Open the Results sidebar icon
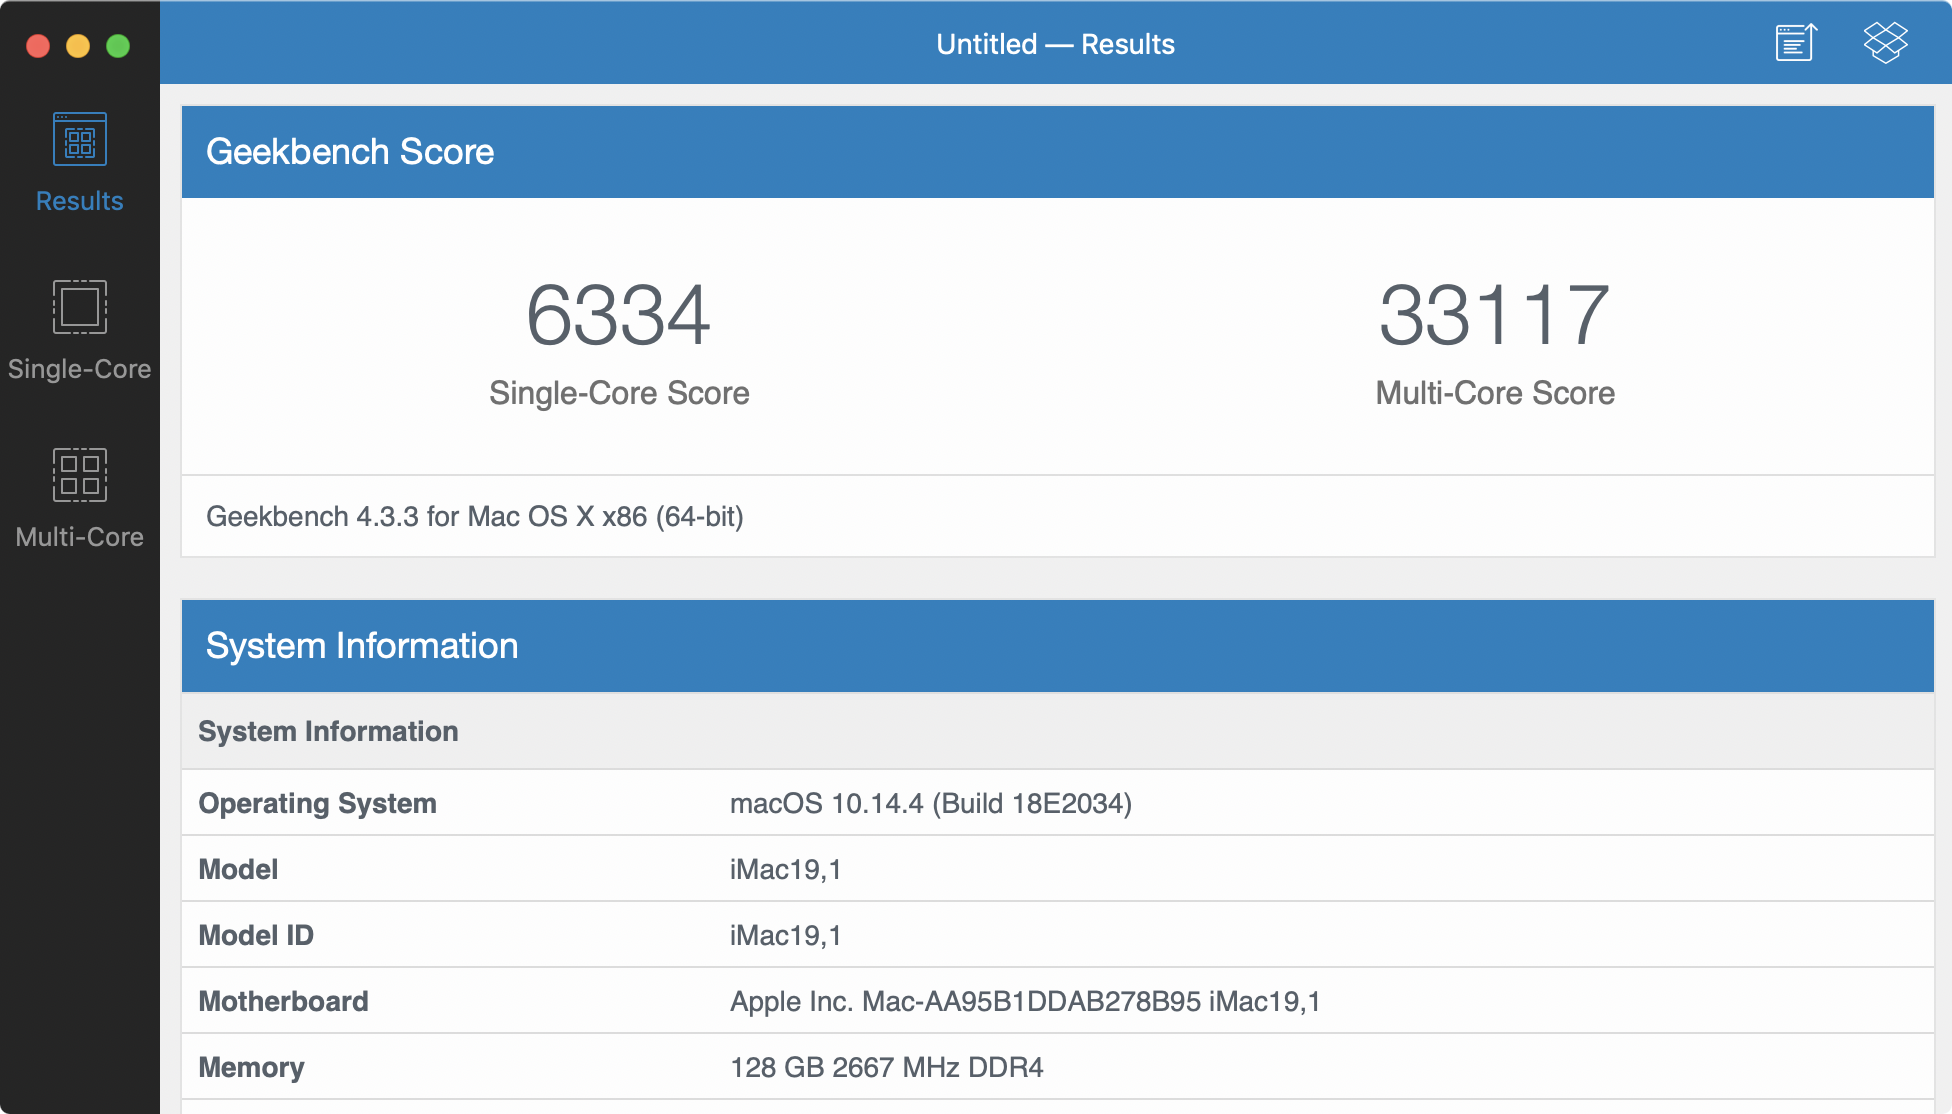 (x=79, y=140)
